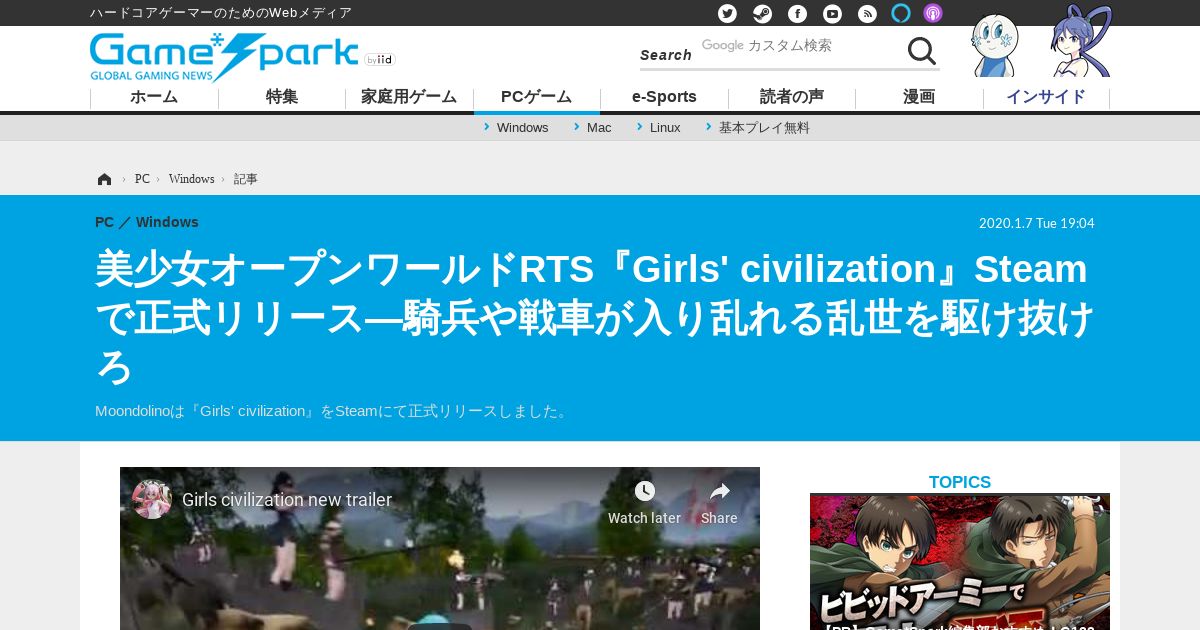Click the ハードコアゲーマーのためのWebメディア tagline

coord(221,13)
